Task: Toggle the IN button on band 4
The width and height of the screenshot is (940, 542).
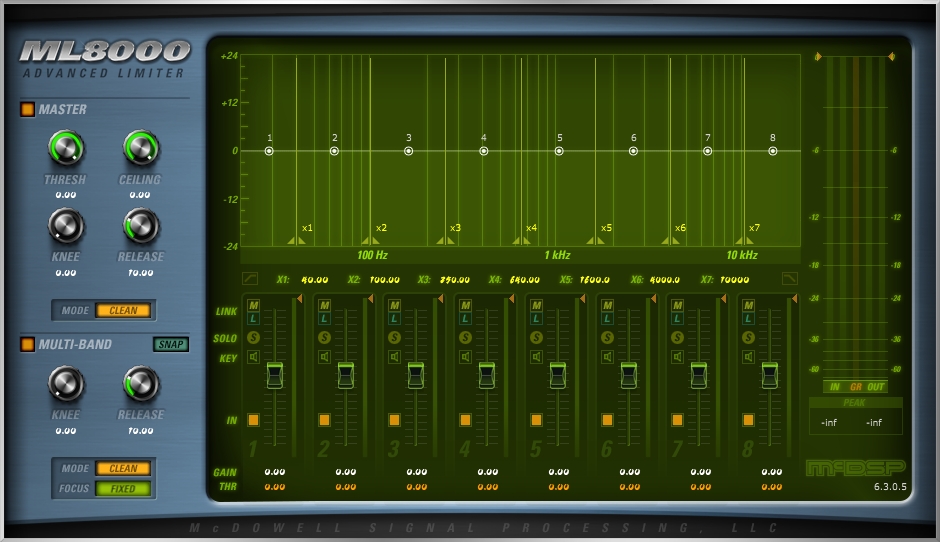Action: pyautogui.click(x=466, y=420)
